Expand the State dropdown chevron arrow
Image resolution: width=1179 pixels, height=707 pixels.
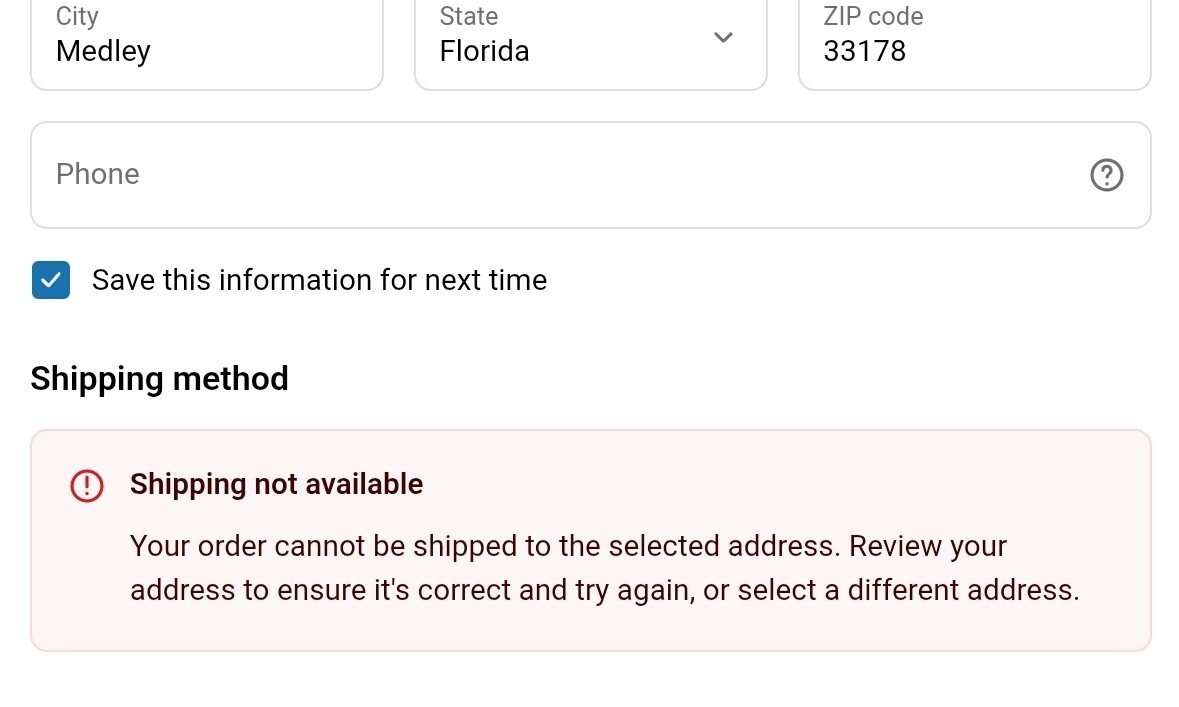click(723, 38)
